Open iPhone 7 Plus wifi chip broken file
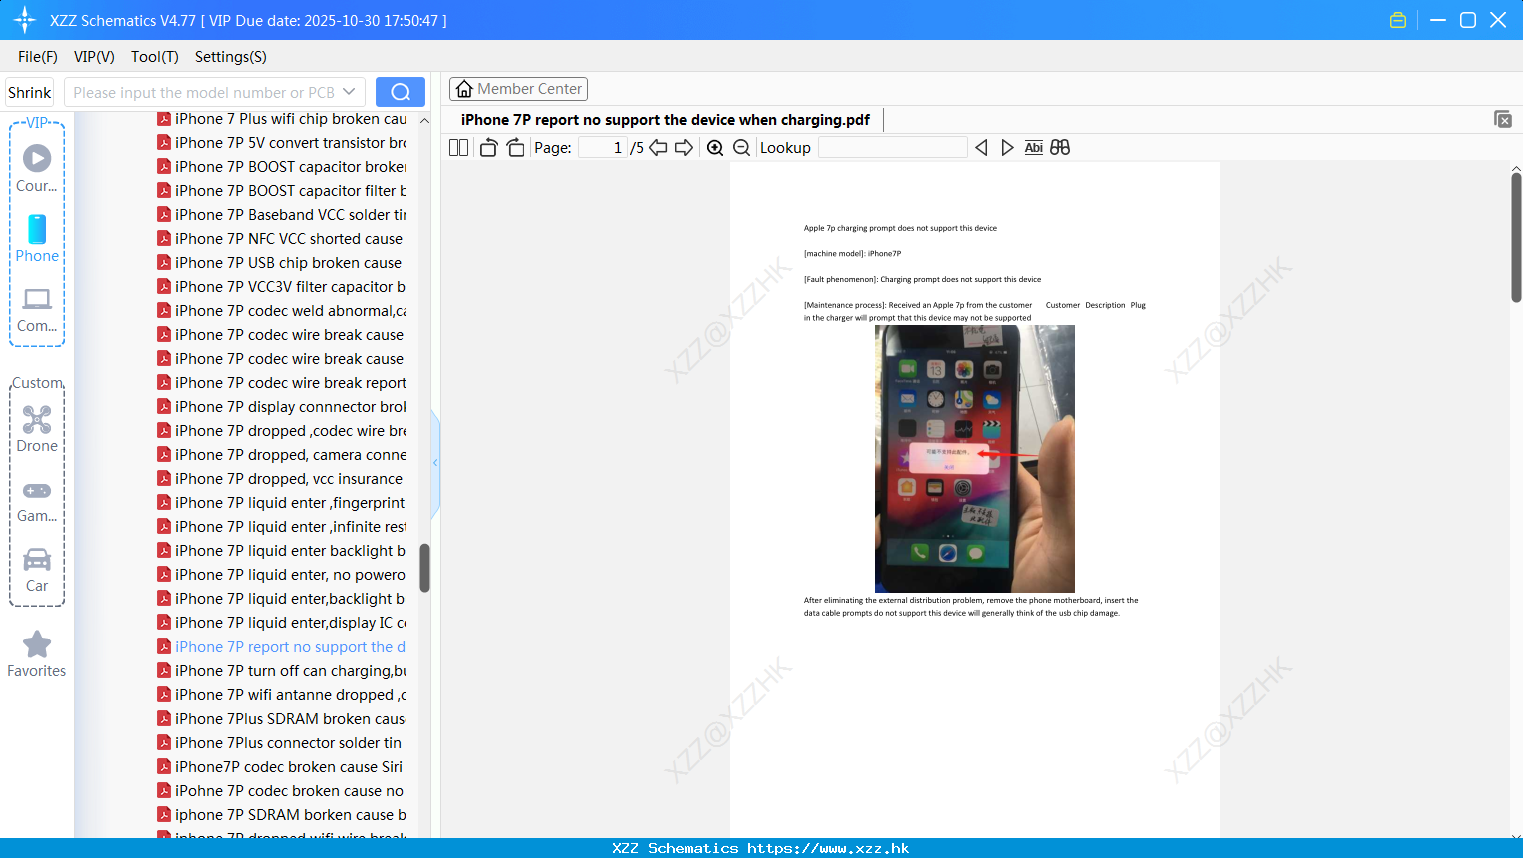The height and width of the screenshot is (858, 1523). (x=282, y=119)
